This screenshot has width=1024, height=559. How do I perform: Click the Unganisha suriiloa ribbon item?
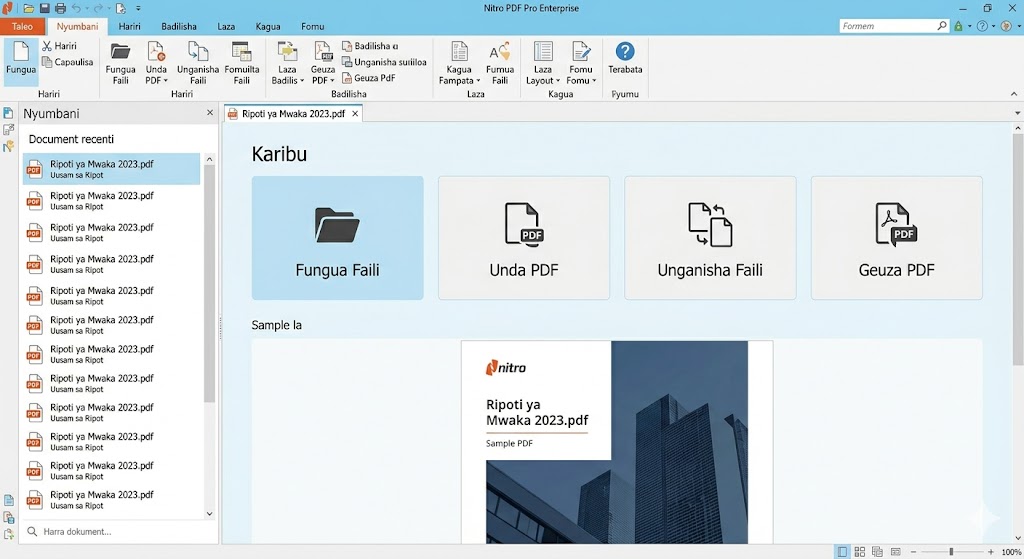click(x=384, y=62)
